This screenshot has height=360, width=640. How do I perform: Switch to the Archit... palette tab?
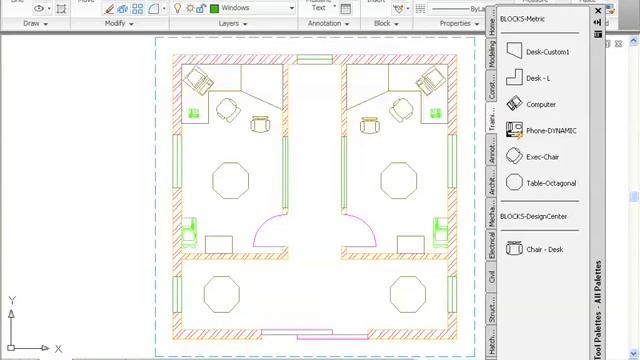click(491, 182)
